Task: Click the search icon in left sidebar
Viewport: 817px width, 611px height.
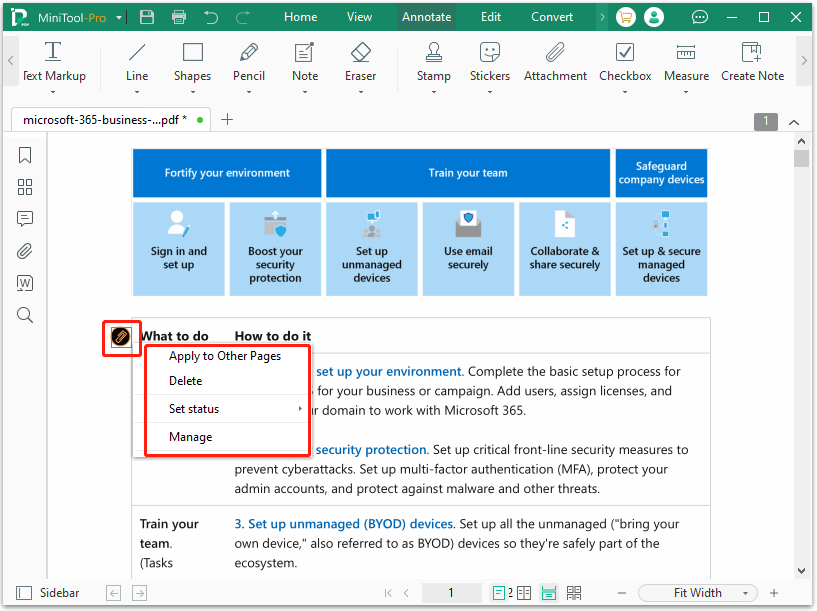Action: [x=25, y=315]
